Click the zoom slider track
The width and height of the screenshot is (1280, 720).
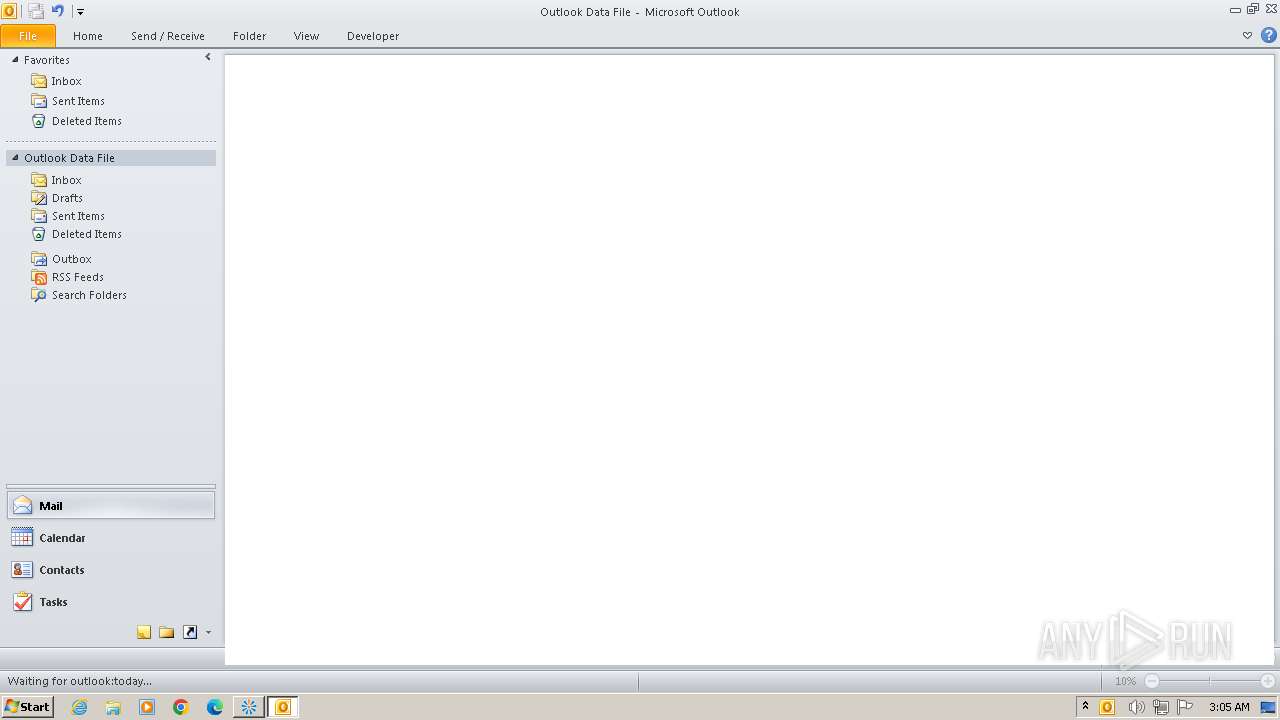click(1210, 681)
